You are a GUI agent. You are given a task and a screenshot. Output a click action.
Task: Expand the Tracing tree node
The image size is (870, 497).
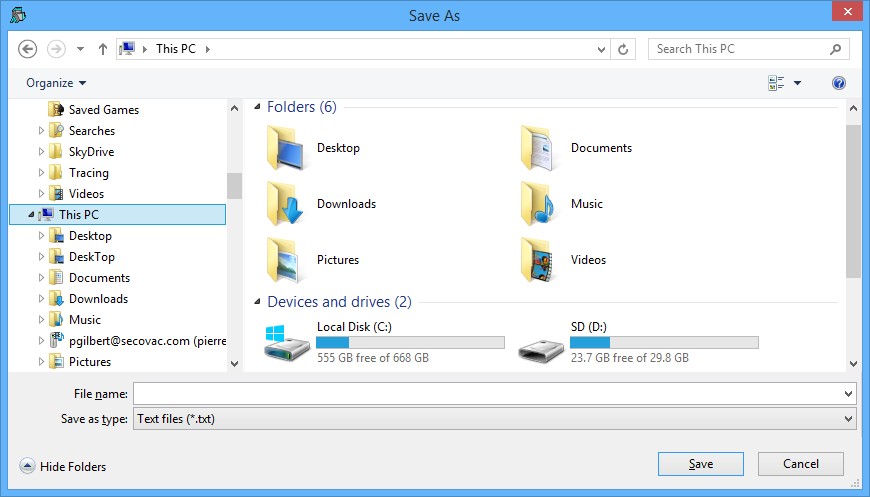point(41,173)
